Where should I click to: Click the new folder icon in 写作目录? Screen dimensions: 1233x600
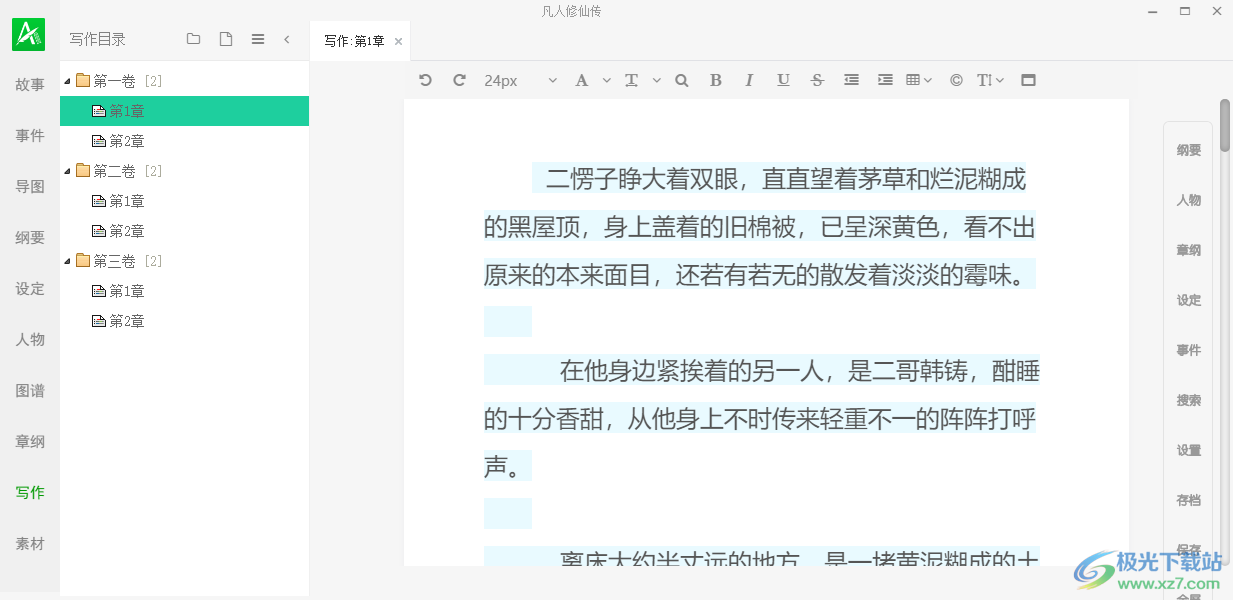click(x=193, y=39)
